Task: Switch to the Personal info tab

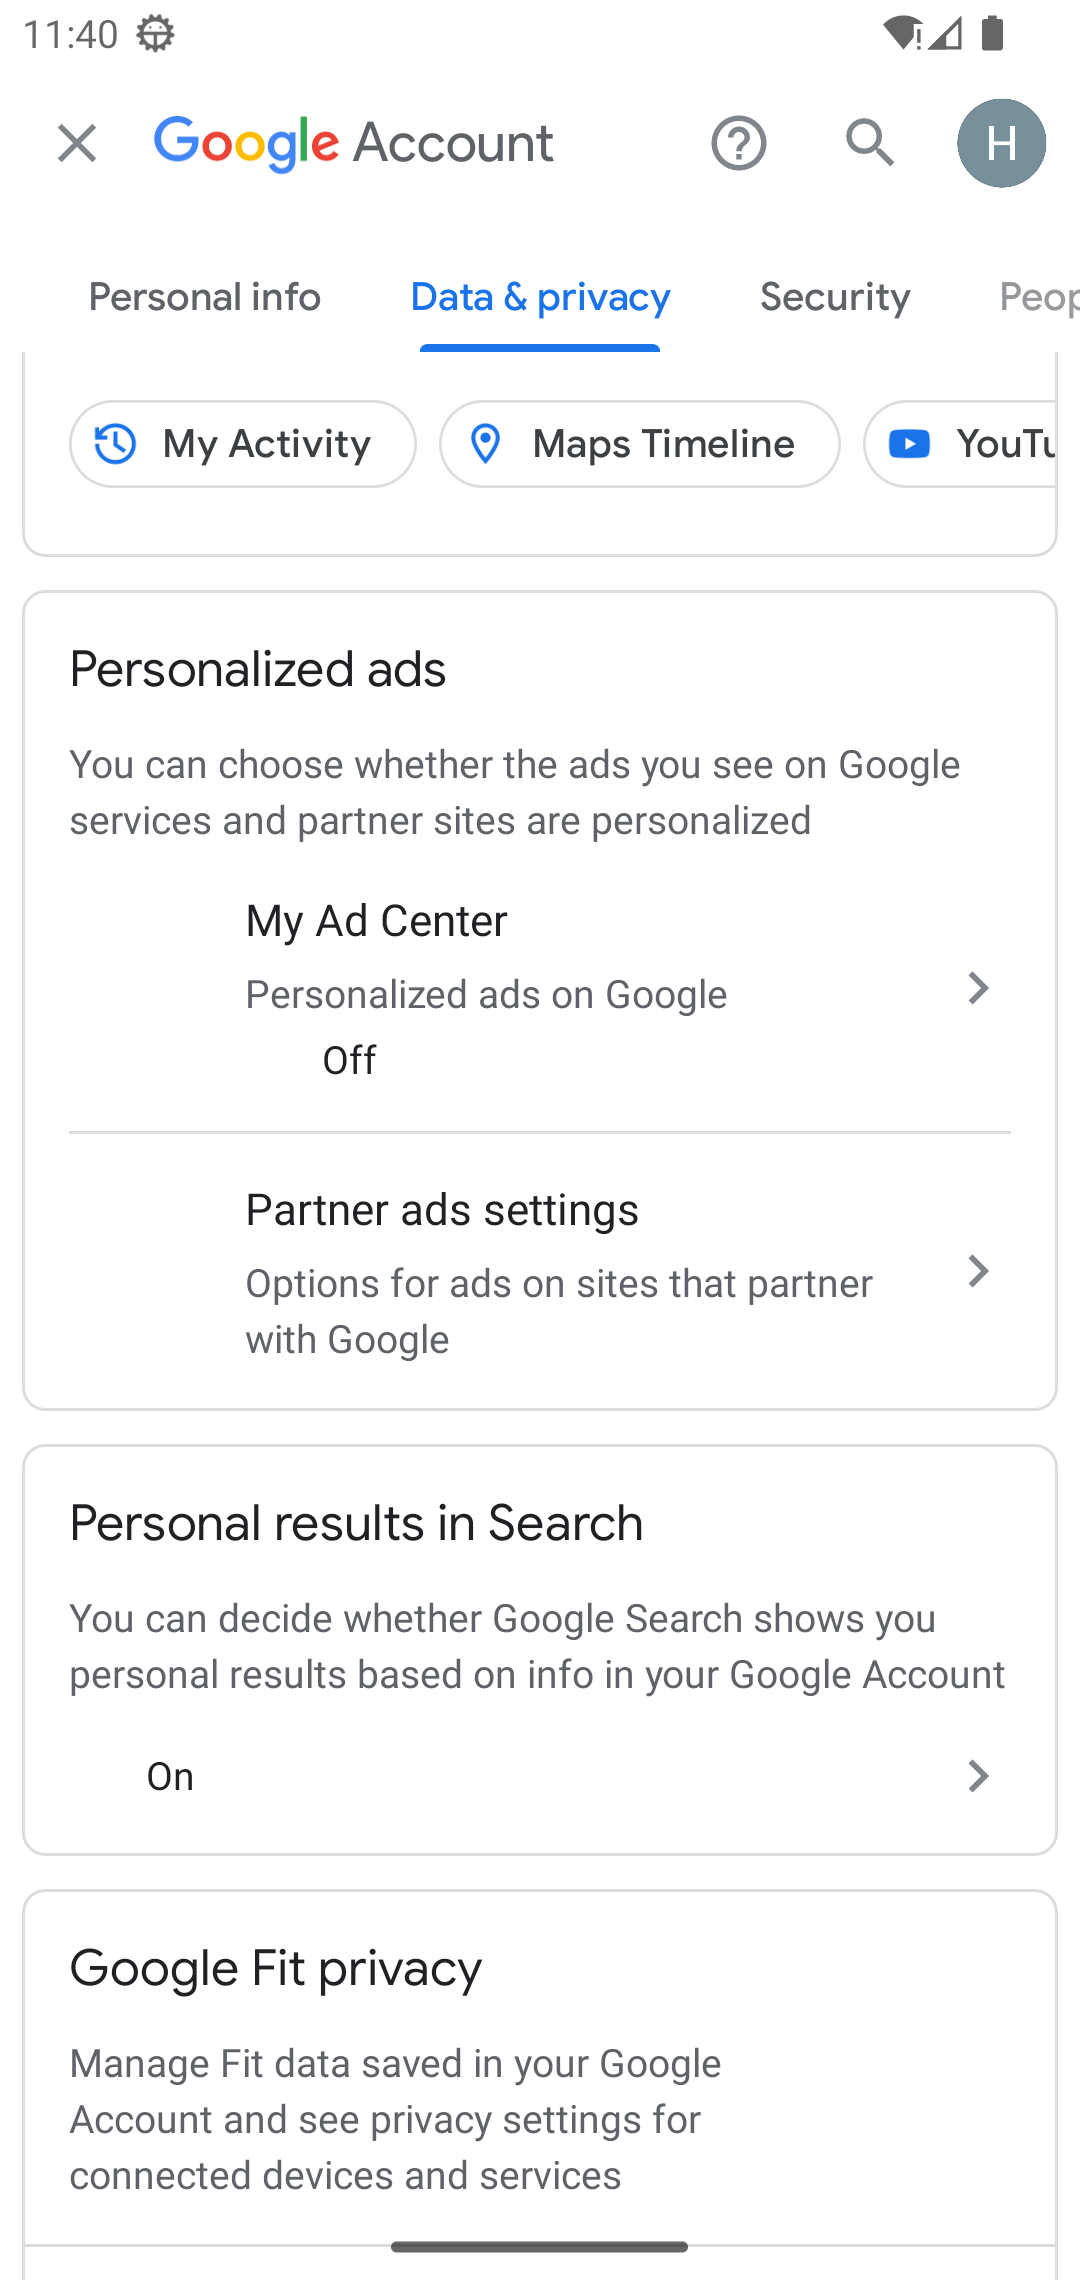Action: tap(205, 297)
